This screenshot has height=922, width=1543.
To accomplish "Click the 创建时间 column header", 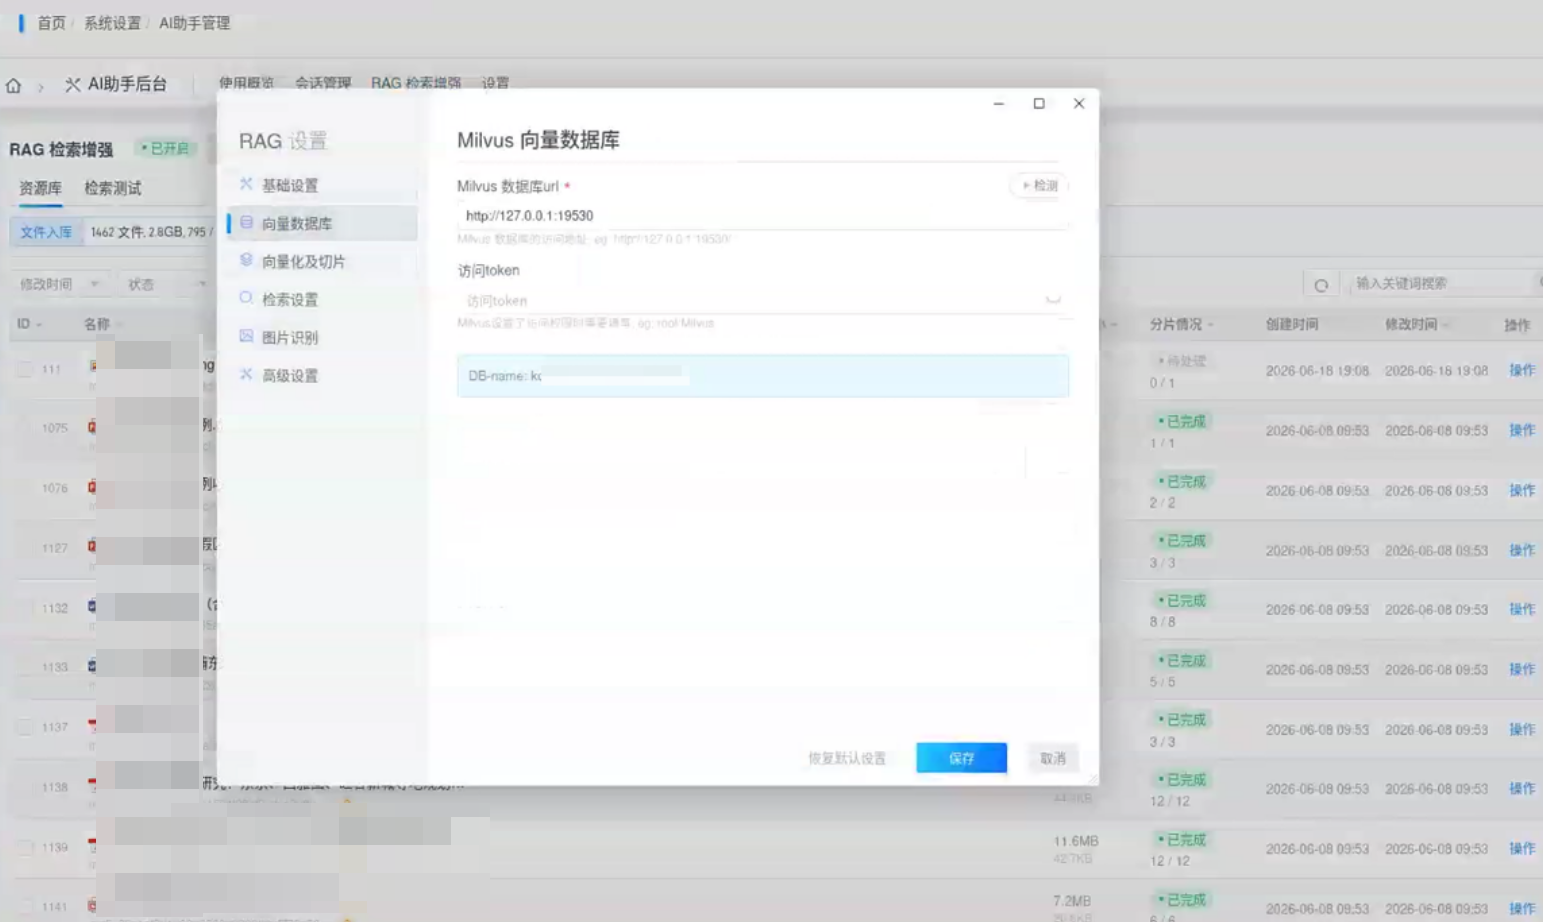I will [x=1291, y=324].
